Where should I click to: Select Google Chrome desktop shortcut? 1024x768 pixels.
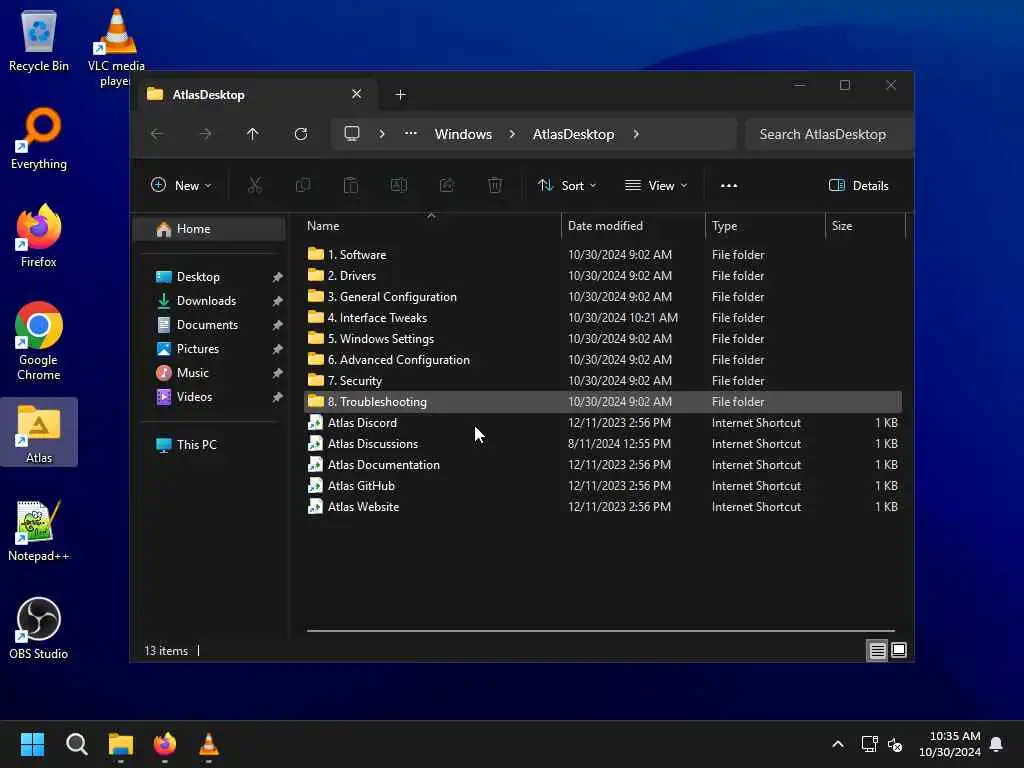(x=39, y=341)
